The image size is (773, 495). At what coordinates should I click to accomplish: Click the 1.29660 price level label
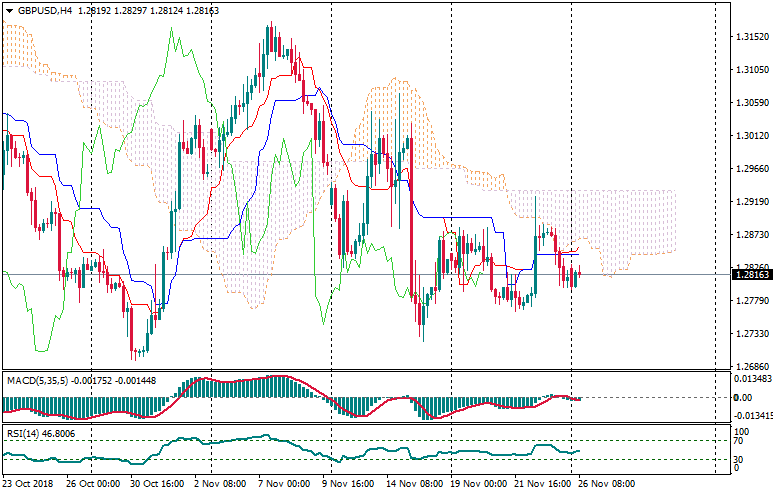point(750,169)
